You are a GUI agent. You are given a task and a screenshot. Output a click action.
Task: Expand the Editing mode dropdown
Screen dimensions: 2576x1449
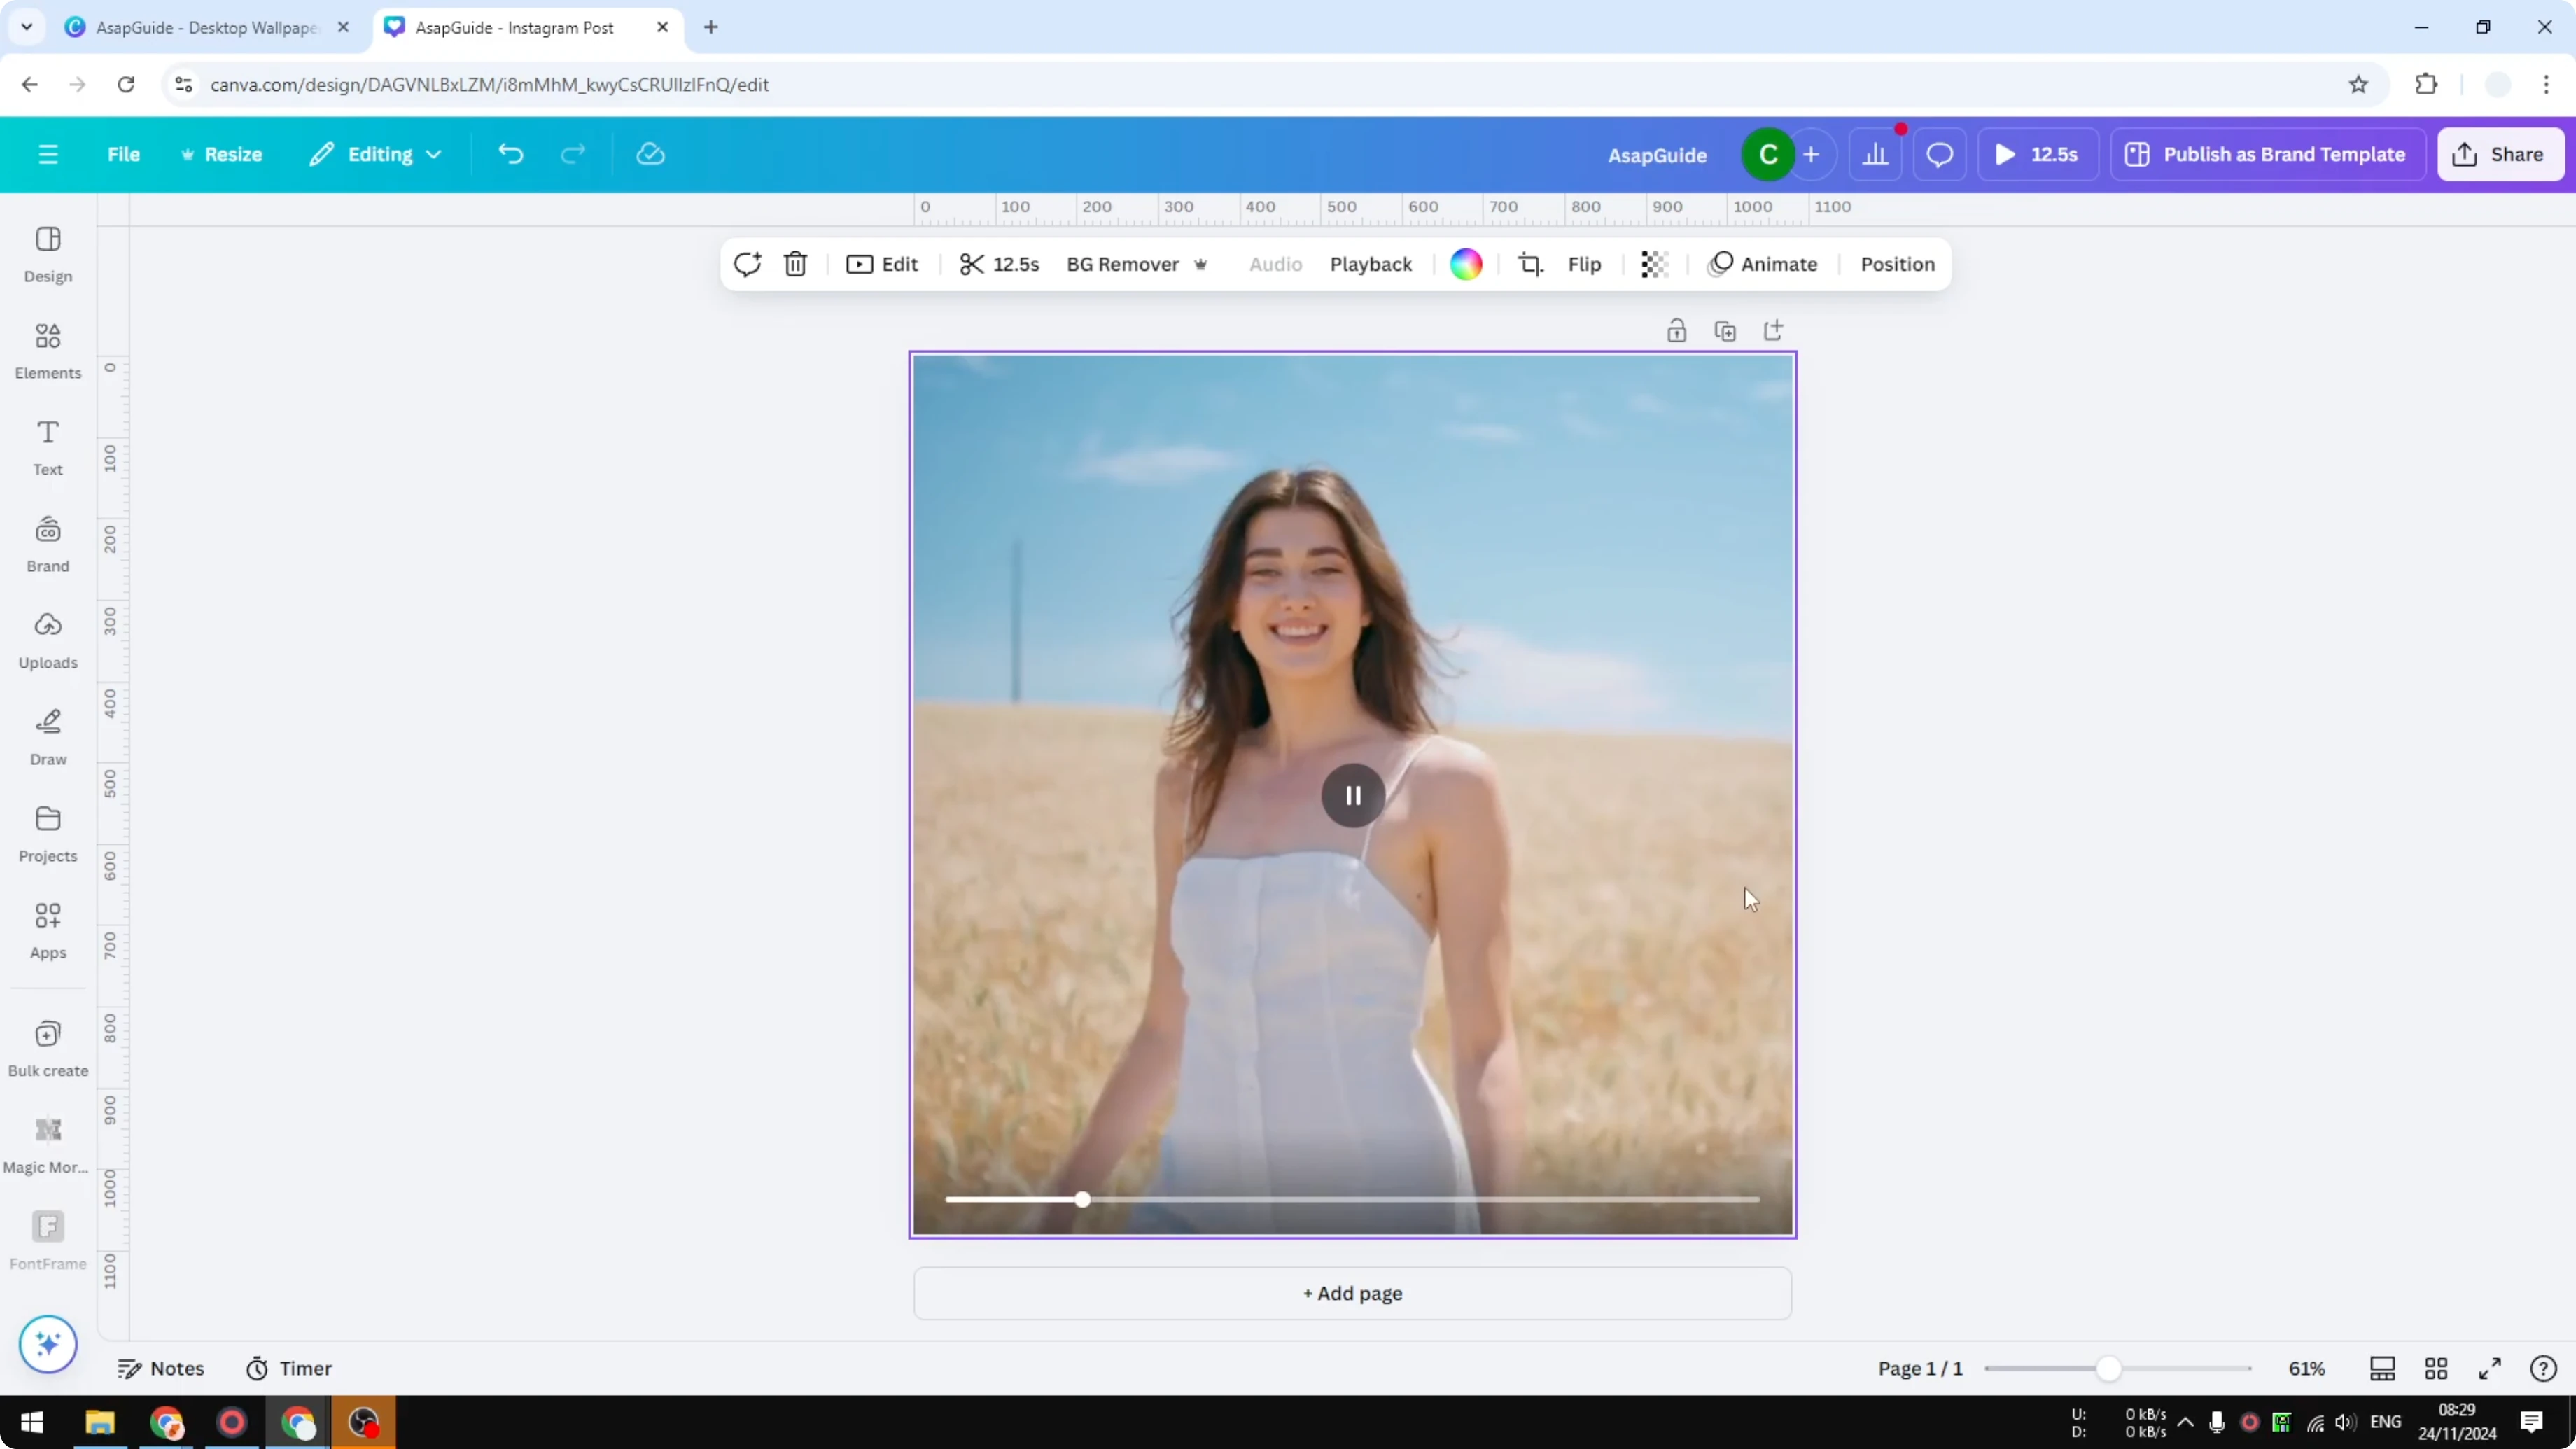[376, 153]
